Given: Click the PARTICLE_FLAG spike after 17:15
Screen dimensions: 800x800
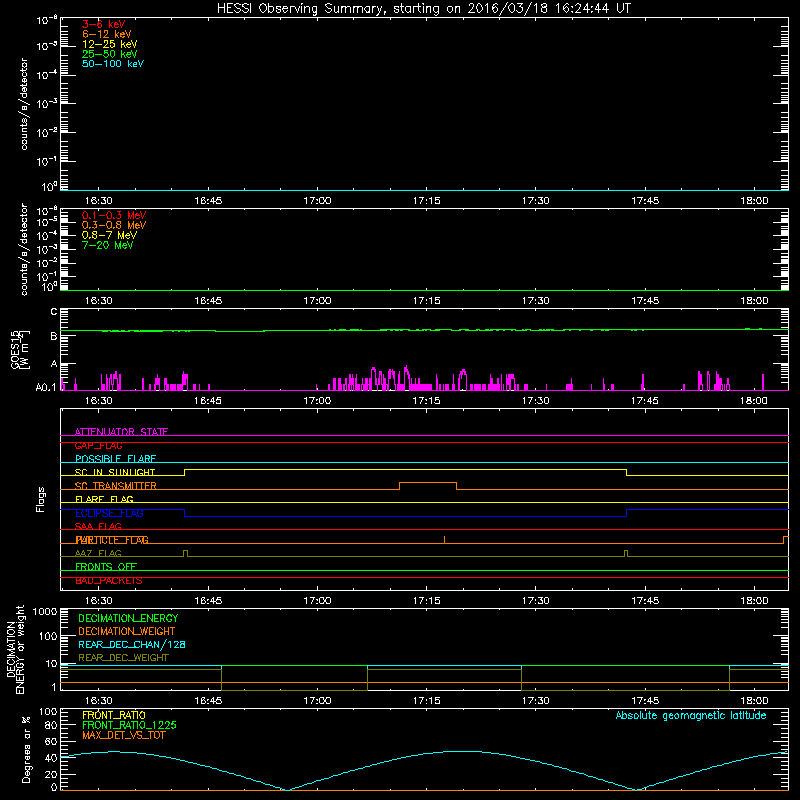Looking at the screenshot, I should tap(444, 540).
